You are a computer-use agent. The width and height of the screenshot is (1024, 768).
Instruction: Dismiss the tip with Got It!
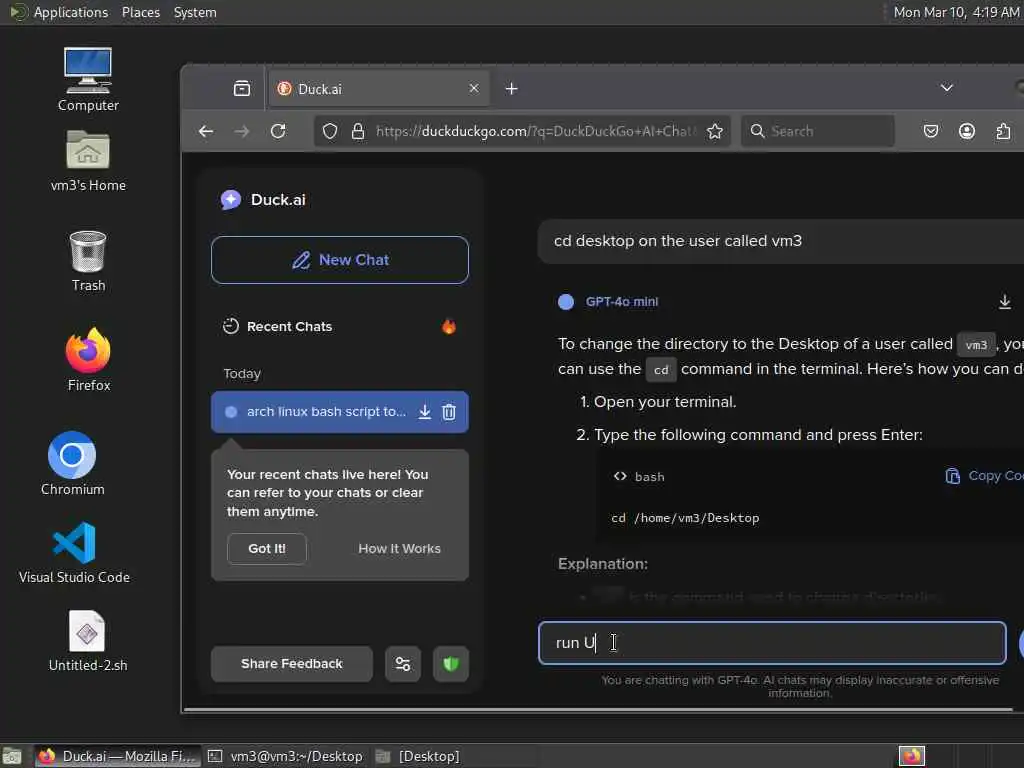tap(266, 549)
